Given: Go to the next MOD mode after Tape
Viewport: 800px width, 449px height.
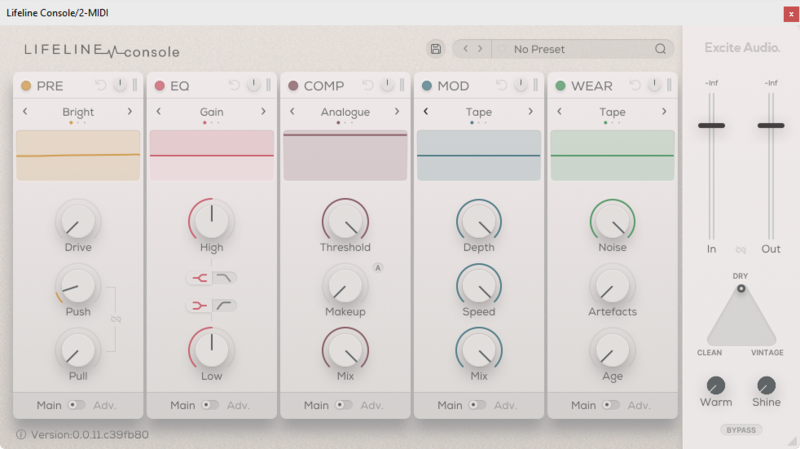Looking at the screenshot, I should pos(531,112).
